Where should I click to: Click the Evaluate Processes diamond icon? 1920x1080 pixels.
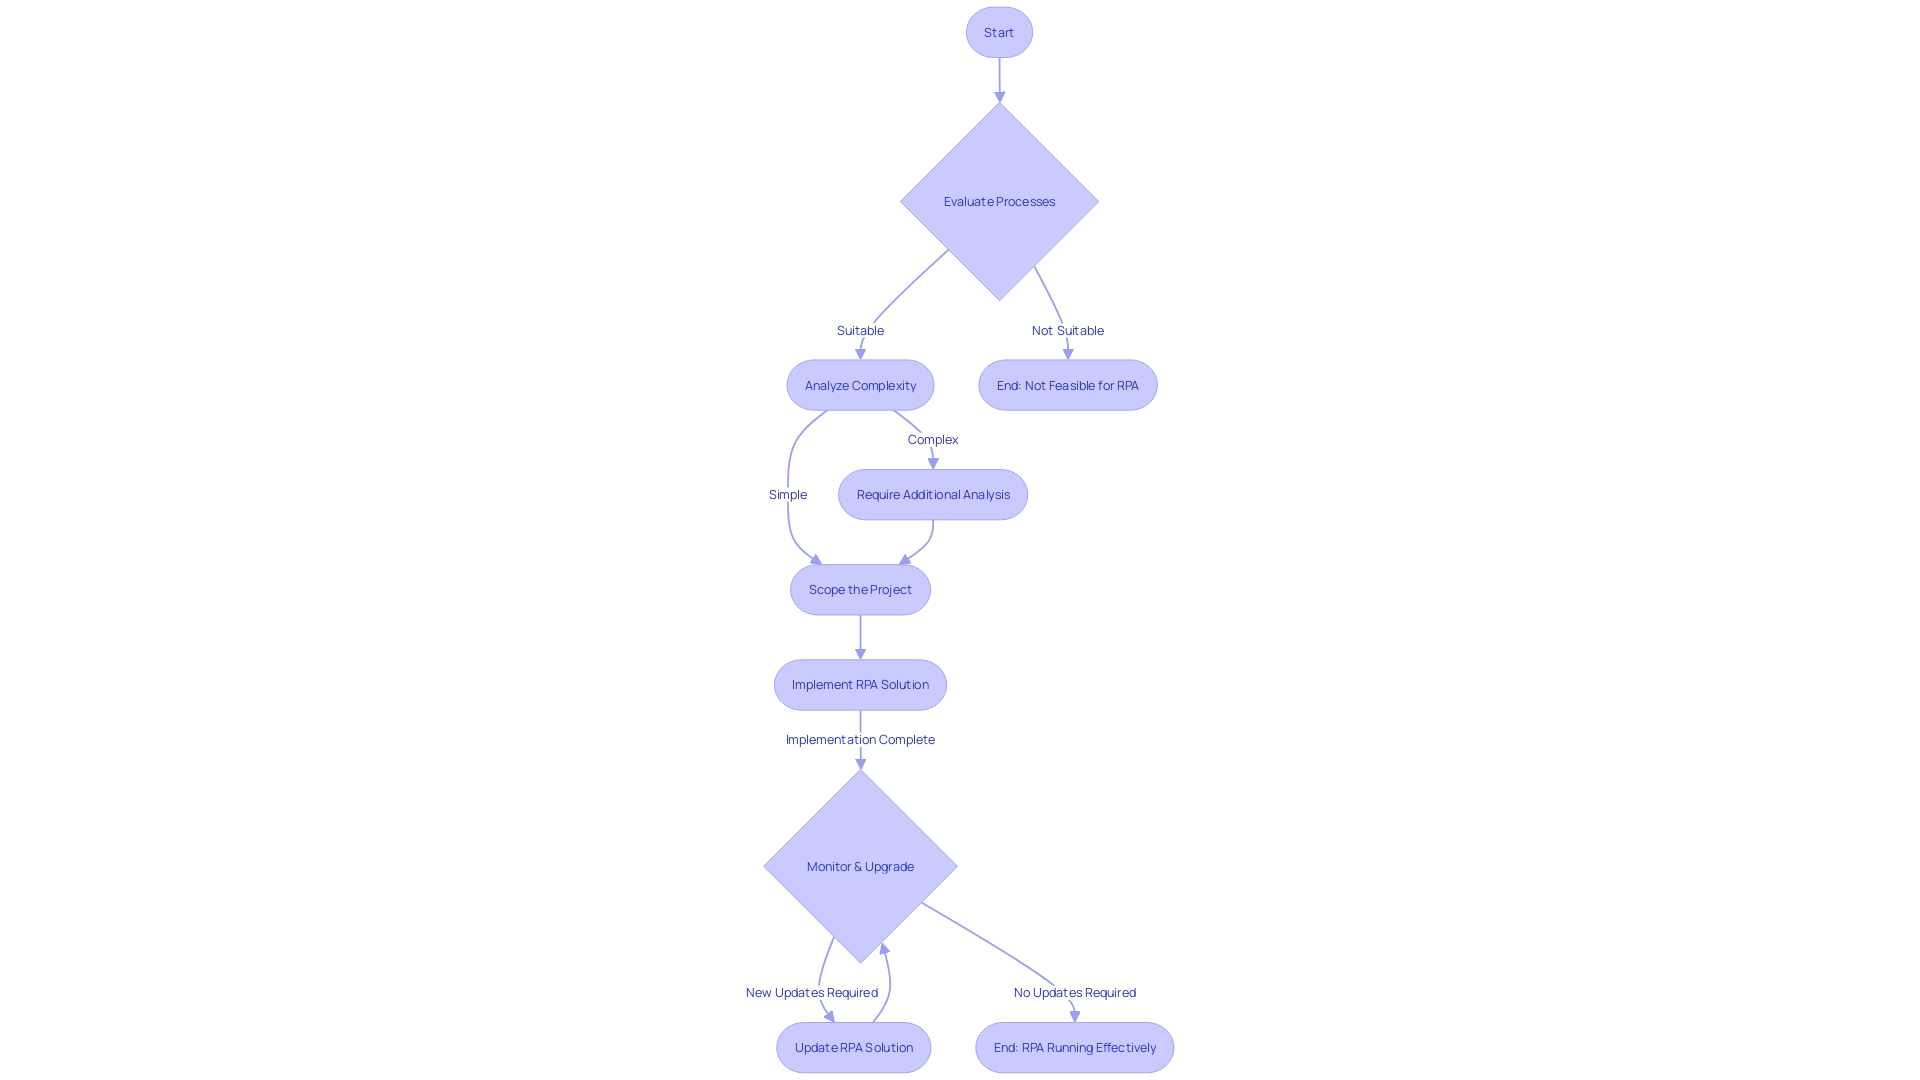click(x=998, y=200)
